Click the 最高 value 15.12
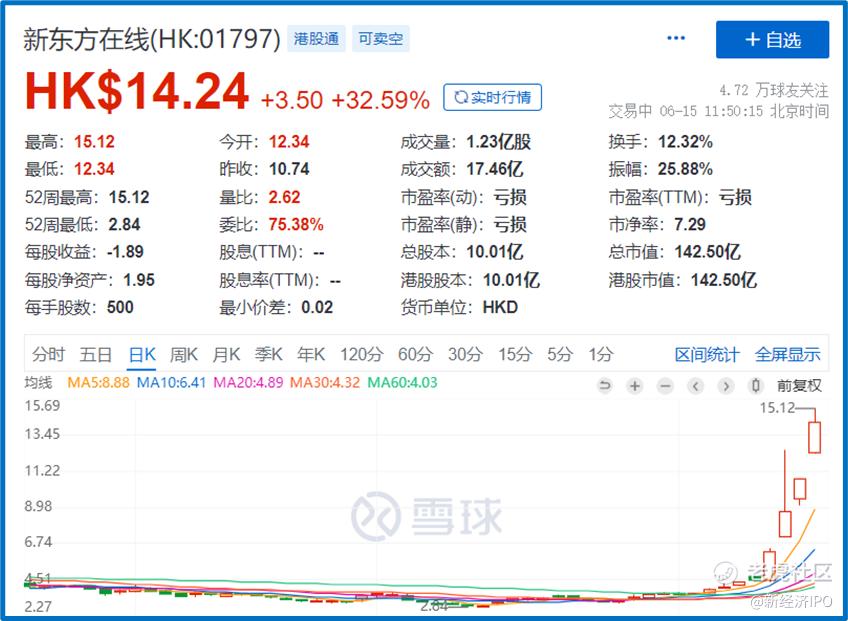 coord(94,142)
